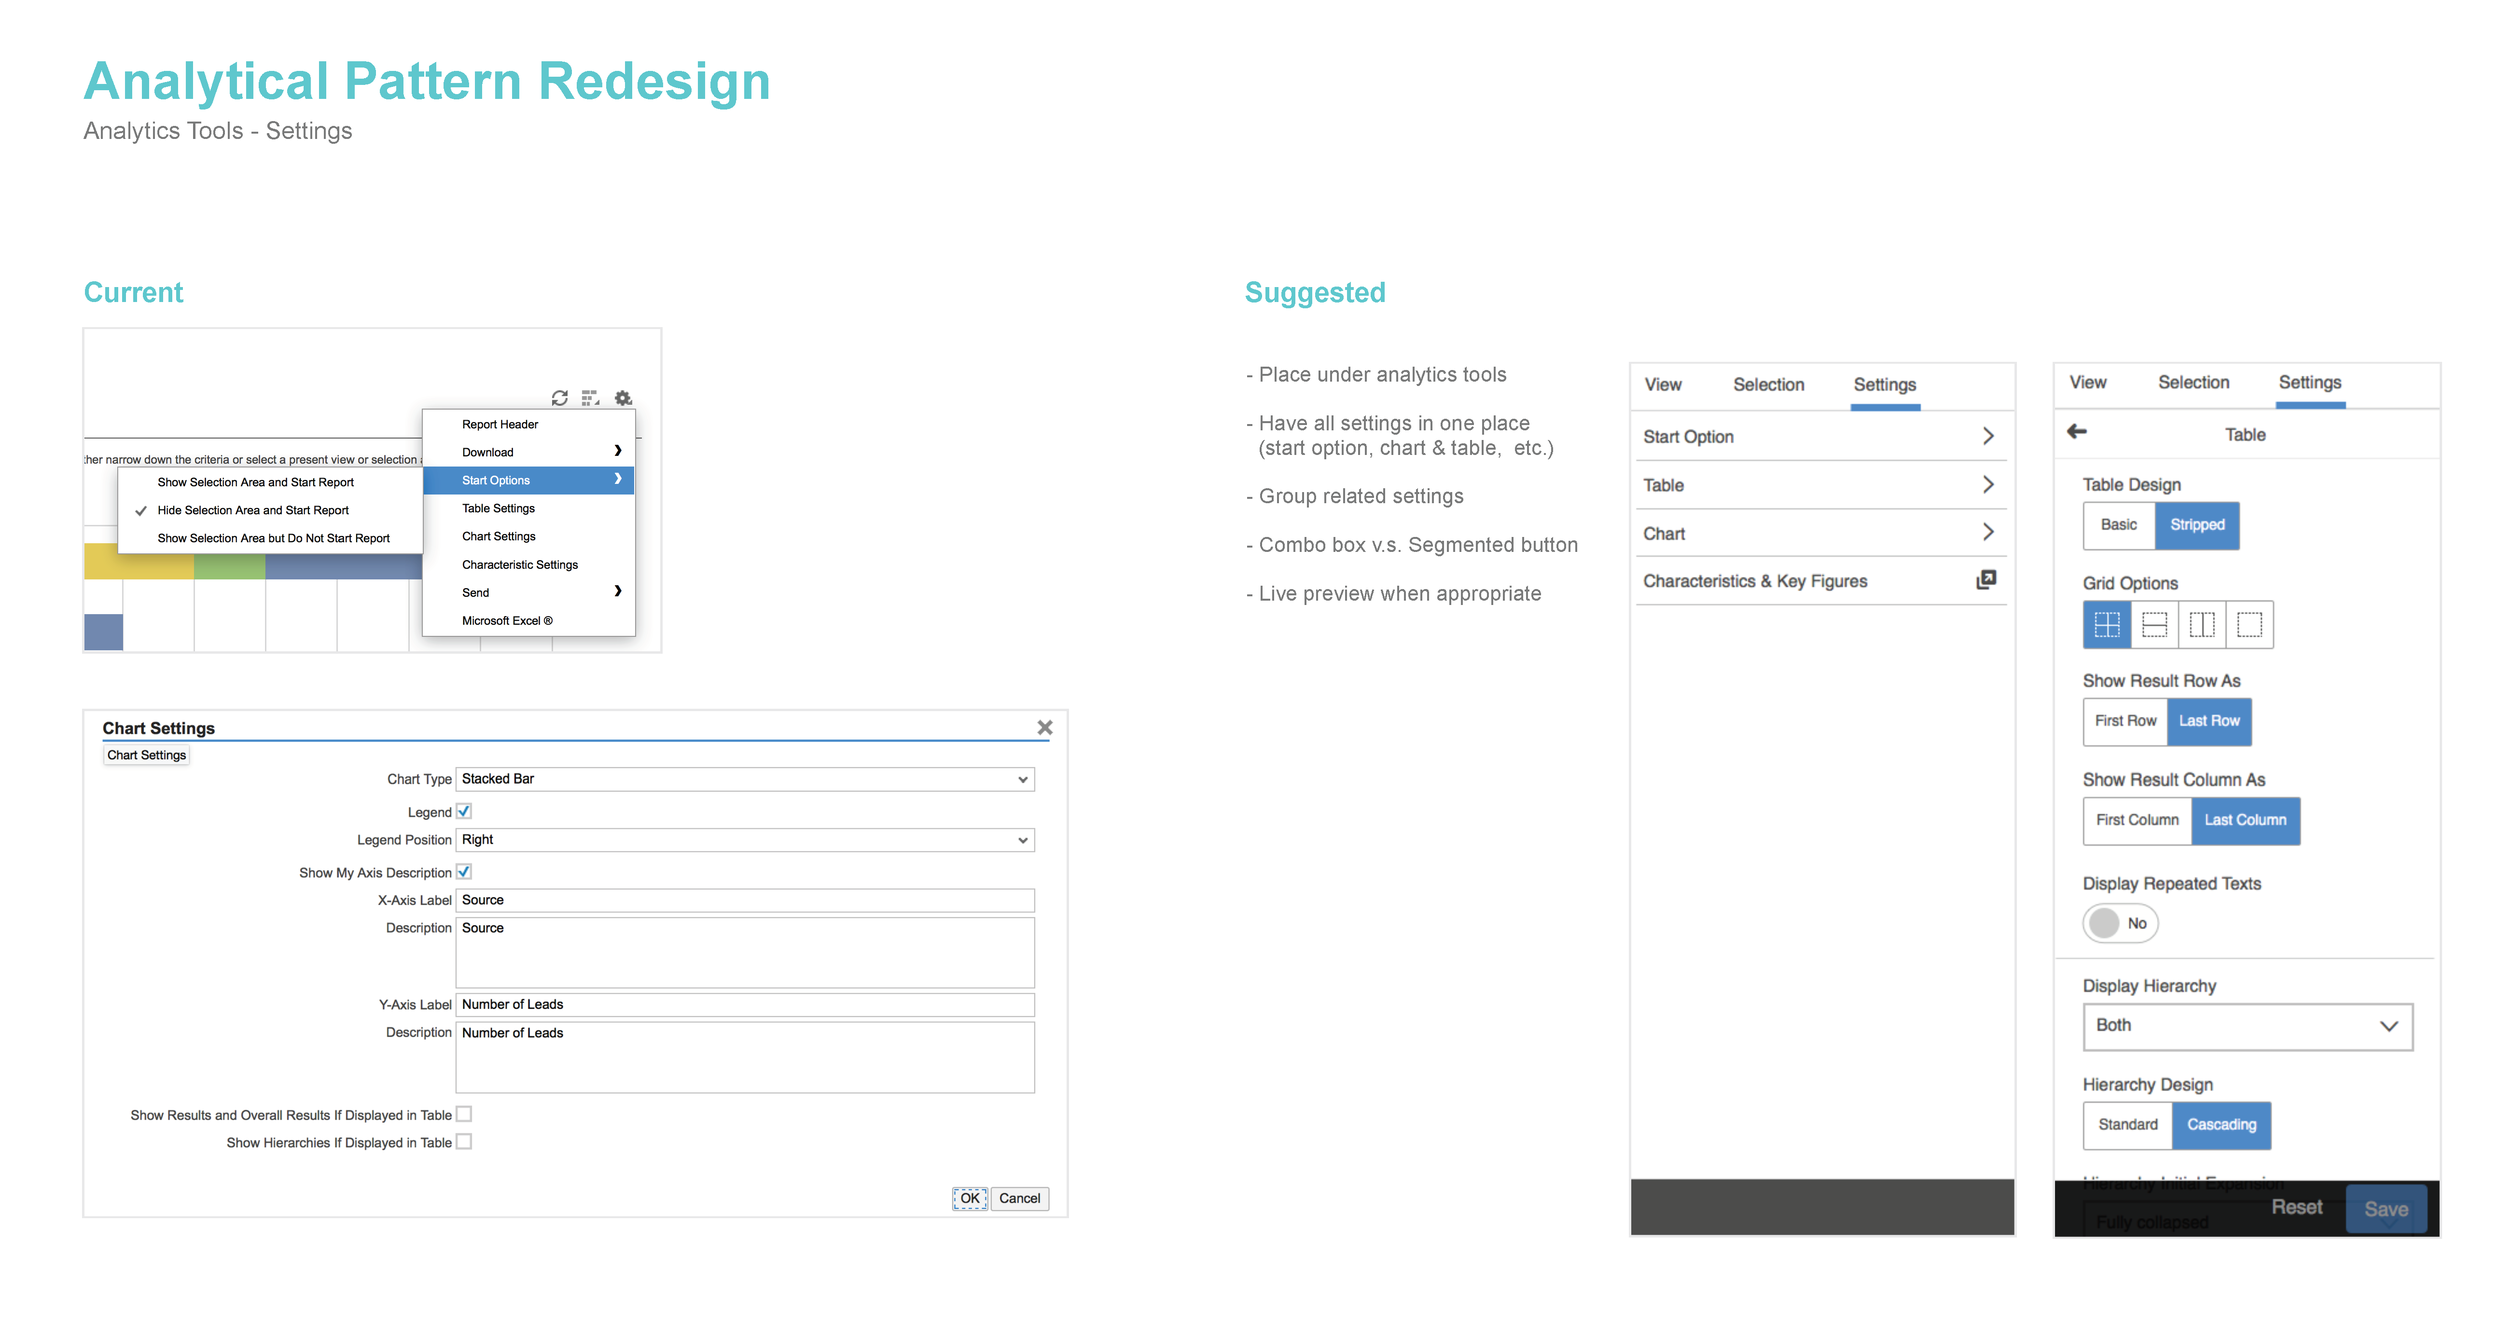Open the Legend Position dropdown
This screenshot has width=2500, height=1333.
745,840
